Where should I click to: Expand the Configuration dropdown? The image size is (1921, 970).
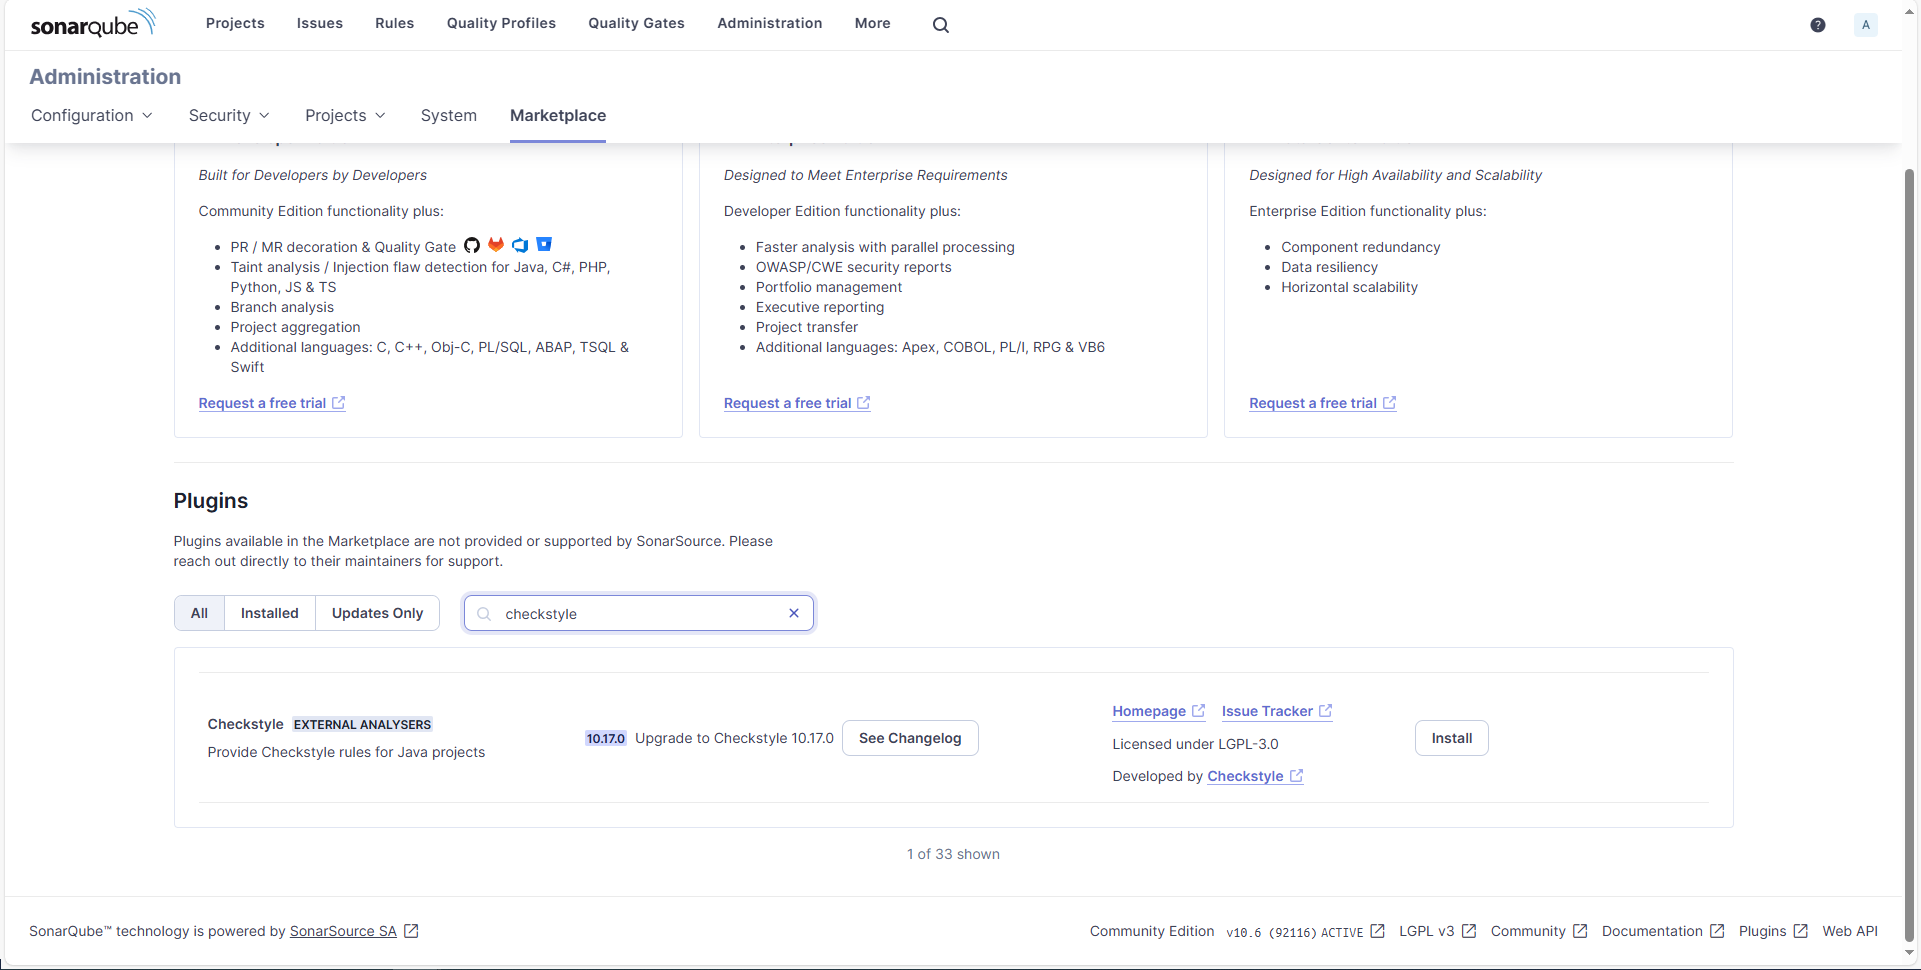point(92,115)
